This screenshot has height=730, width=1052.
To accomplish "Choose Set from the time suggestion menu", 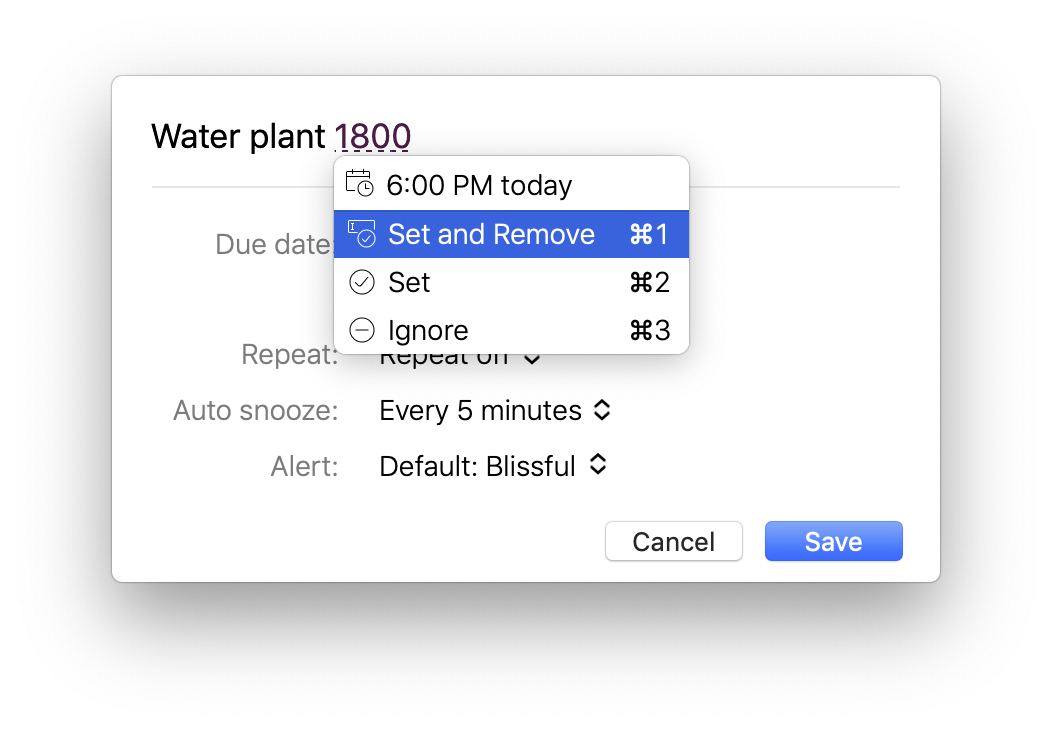I will click(408, 282).
